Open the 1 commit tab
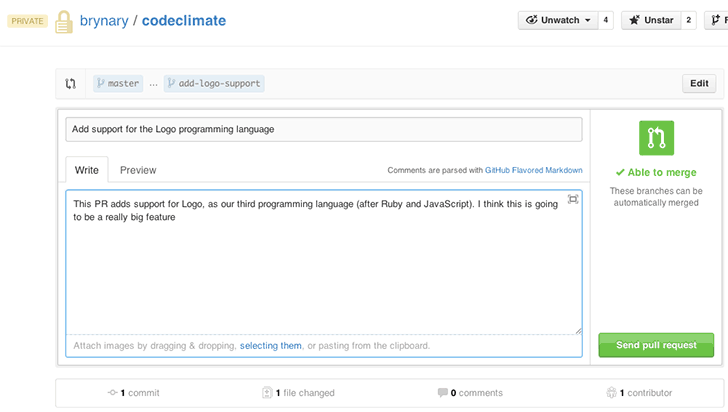 (x=134, y=393)
